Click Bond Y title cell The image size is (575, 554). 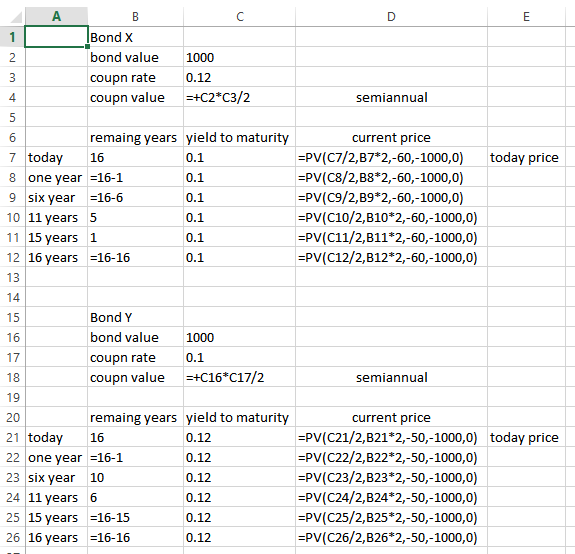click(x=135, y=318)
